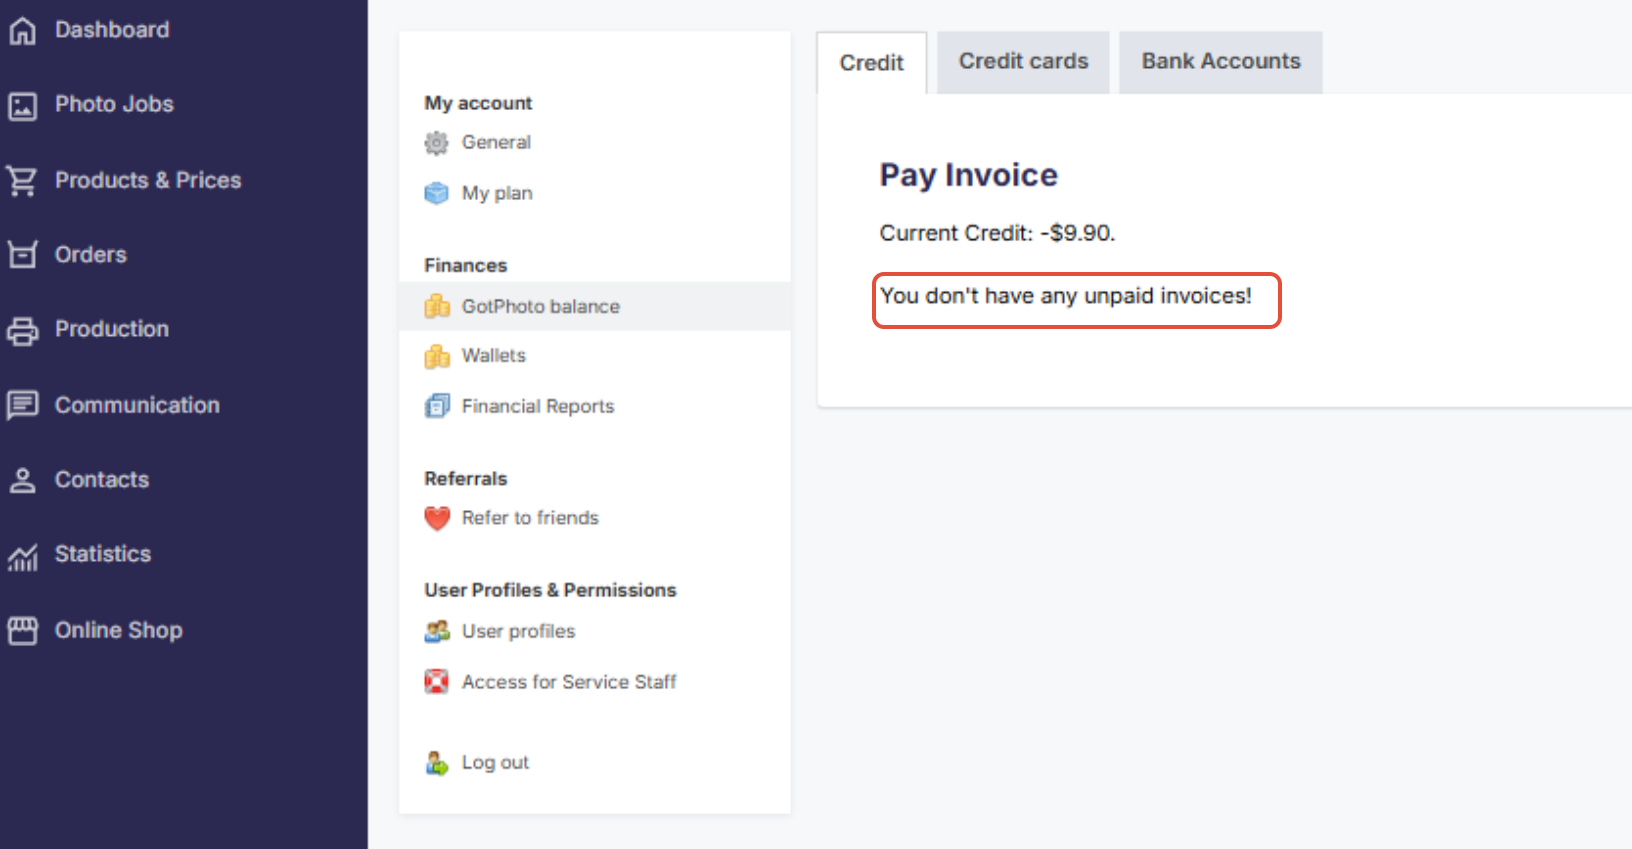The width and height of the screenshot is (1632, 849).
Task: Click the User profiles people icon
Action: pyautogui.click(x=437, y=631)
